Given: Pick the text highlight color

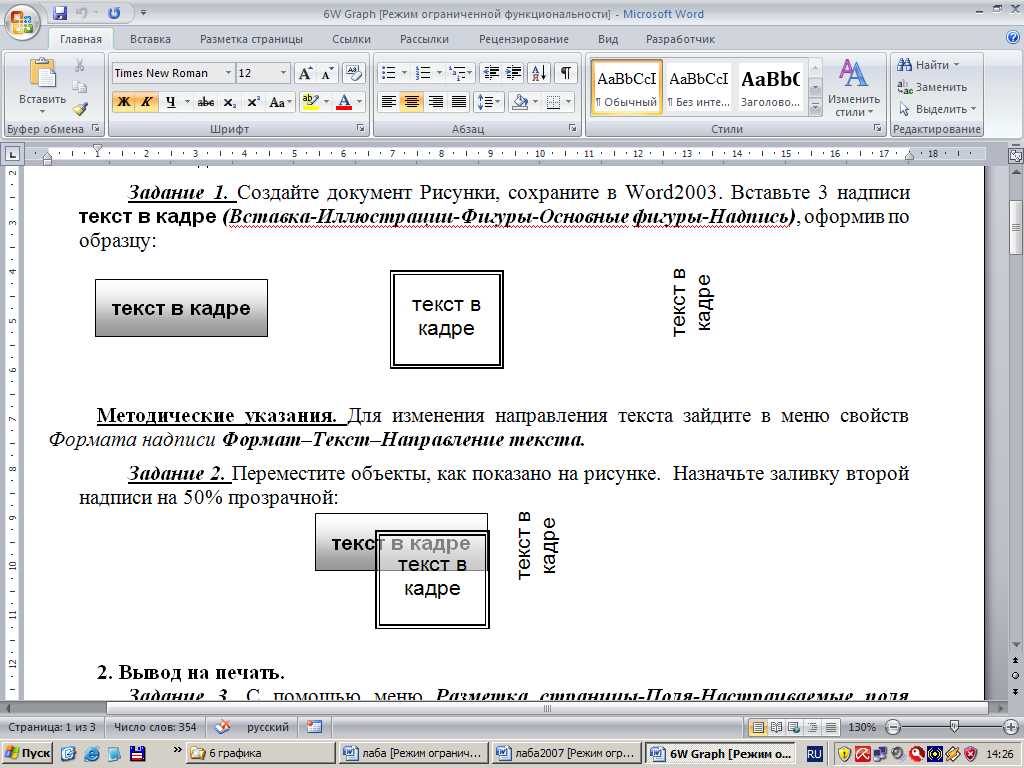Looking at the screenshot, I should pos(310,102).
